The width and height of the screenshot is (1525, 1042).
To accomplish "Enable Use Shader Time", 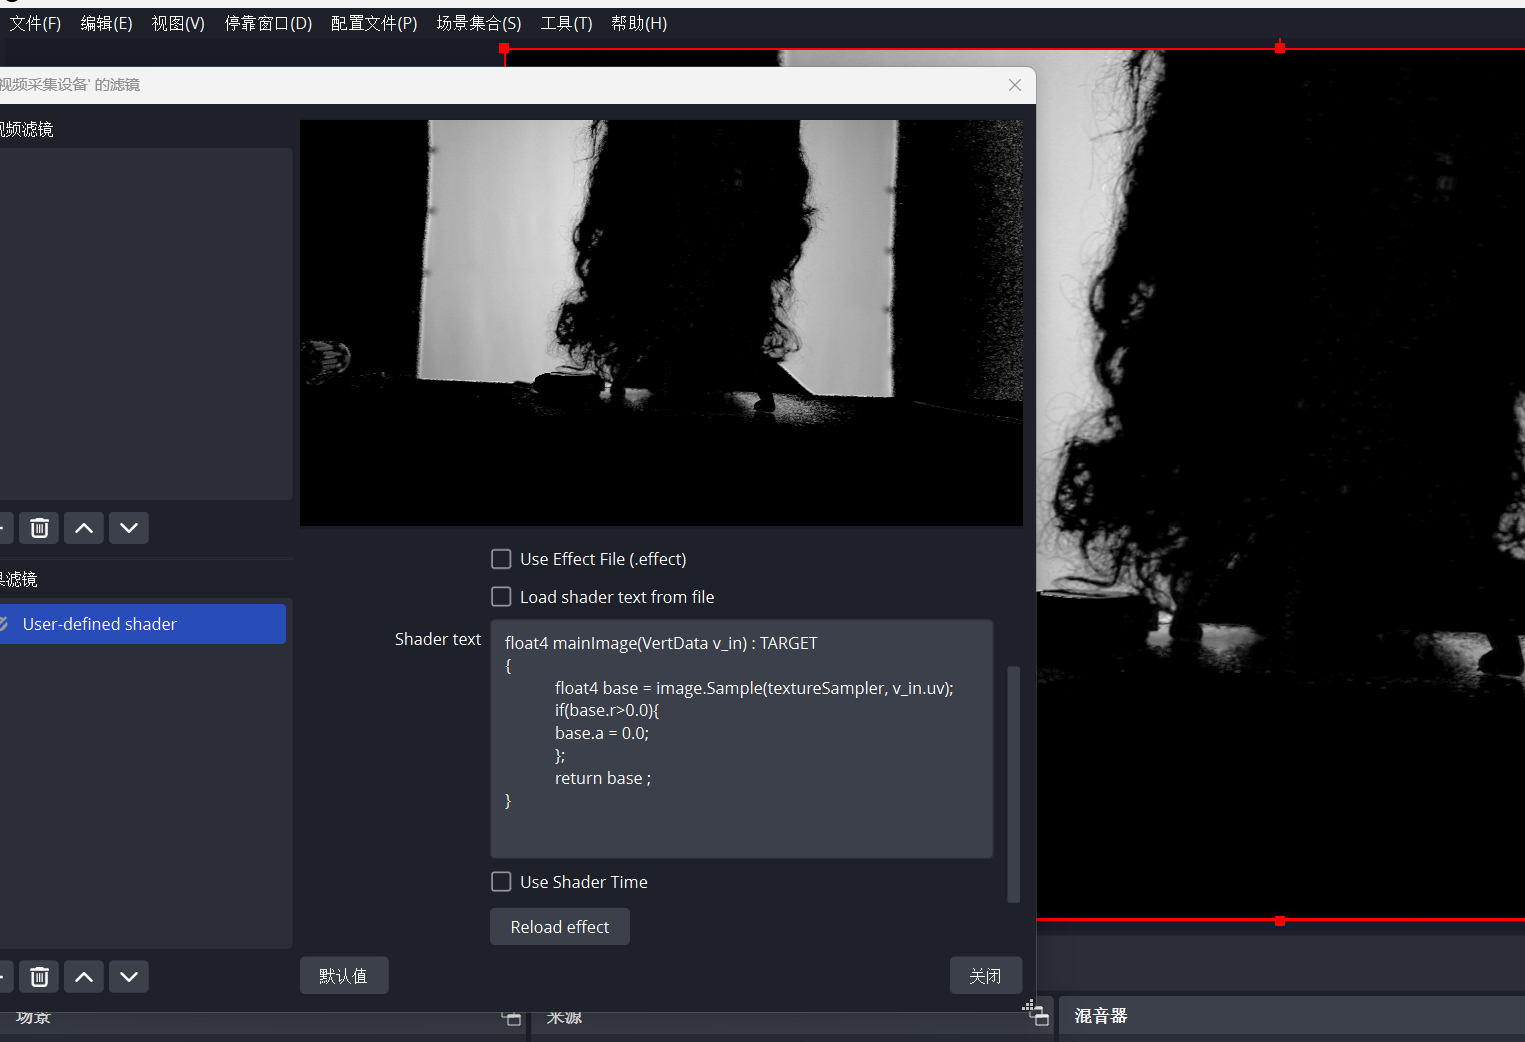I will pyautogui.click(x=501, y=881).
